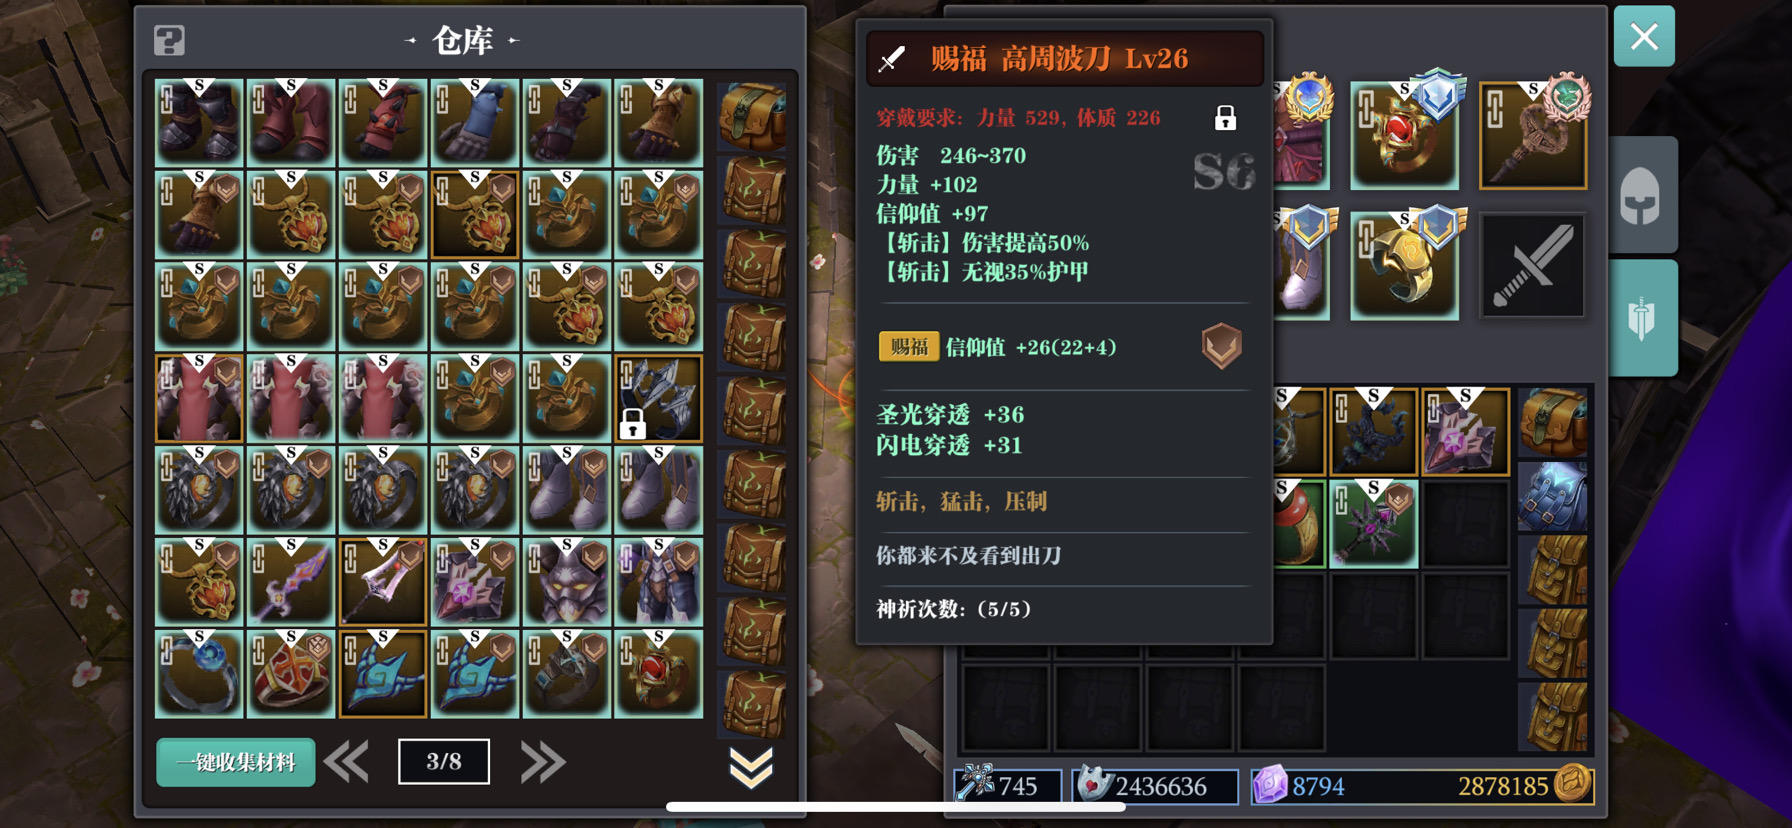This screenshot has width=1792, height=828.
Task: Open the blue backpack in inventory column
Action: 1553,496
